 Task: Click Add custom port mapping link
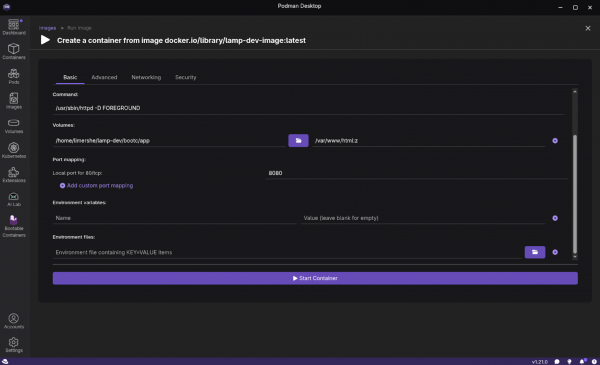[96, 186]
